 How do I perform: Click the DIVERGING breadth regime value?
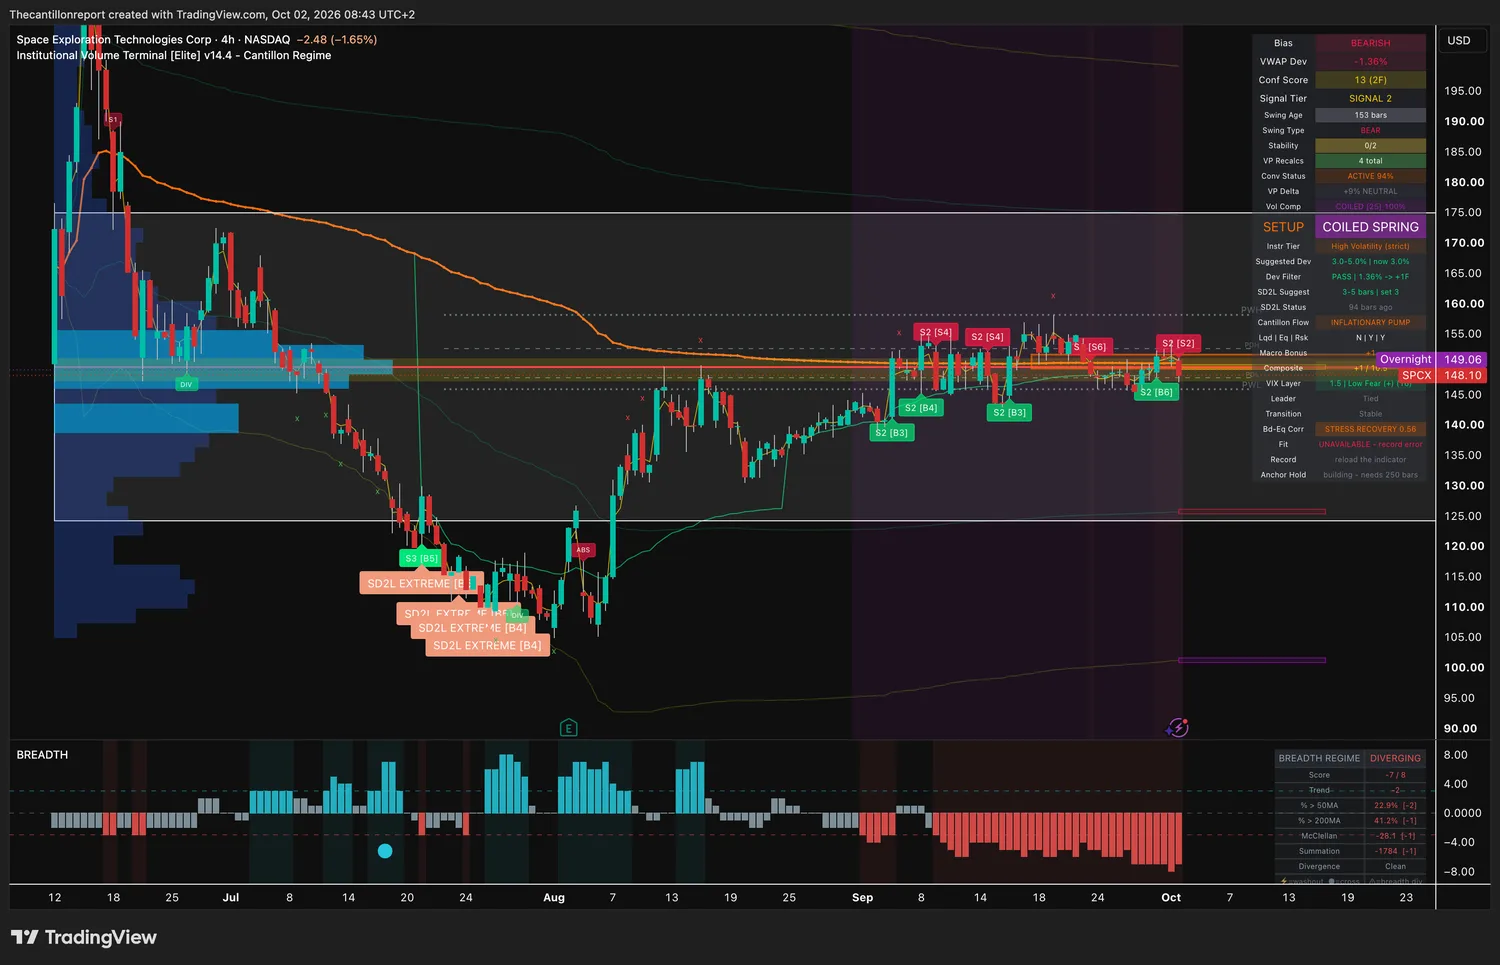point(1395,758)
